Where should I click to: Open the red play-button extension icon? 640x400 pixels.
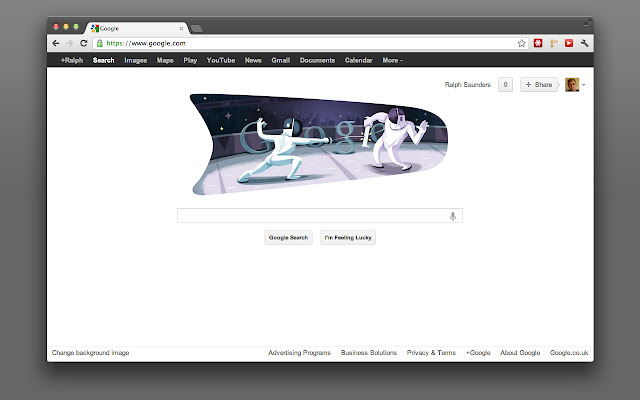569,43
